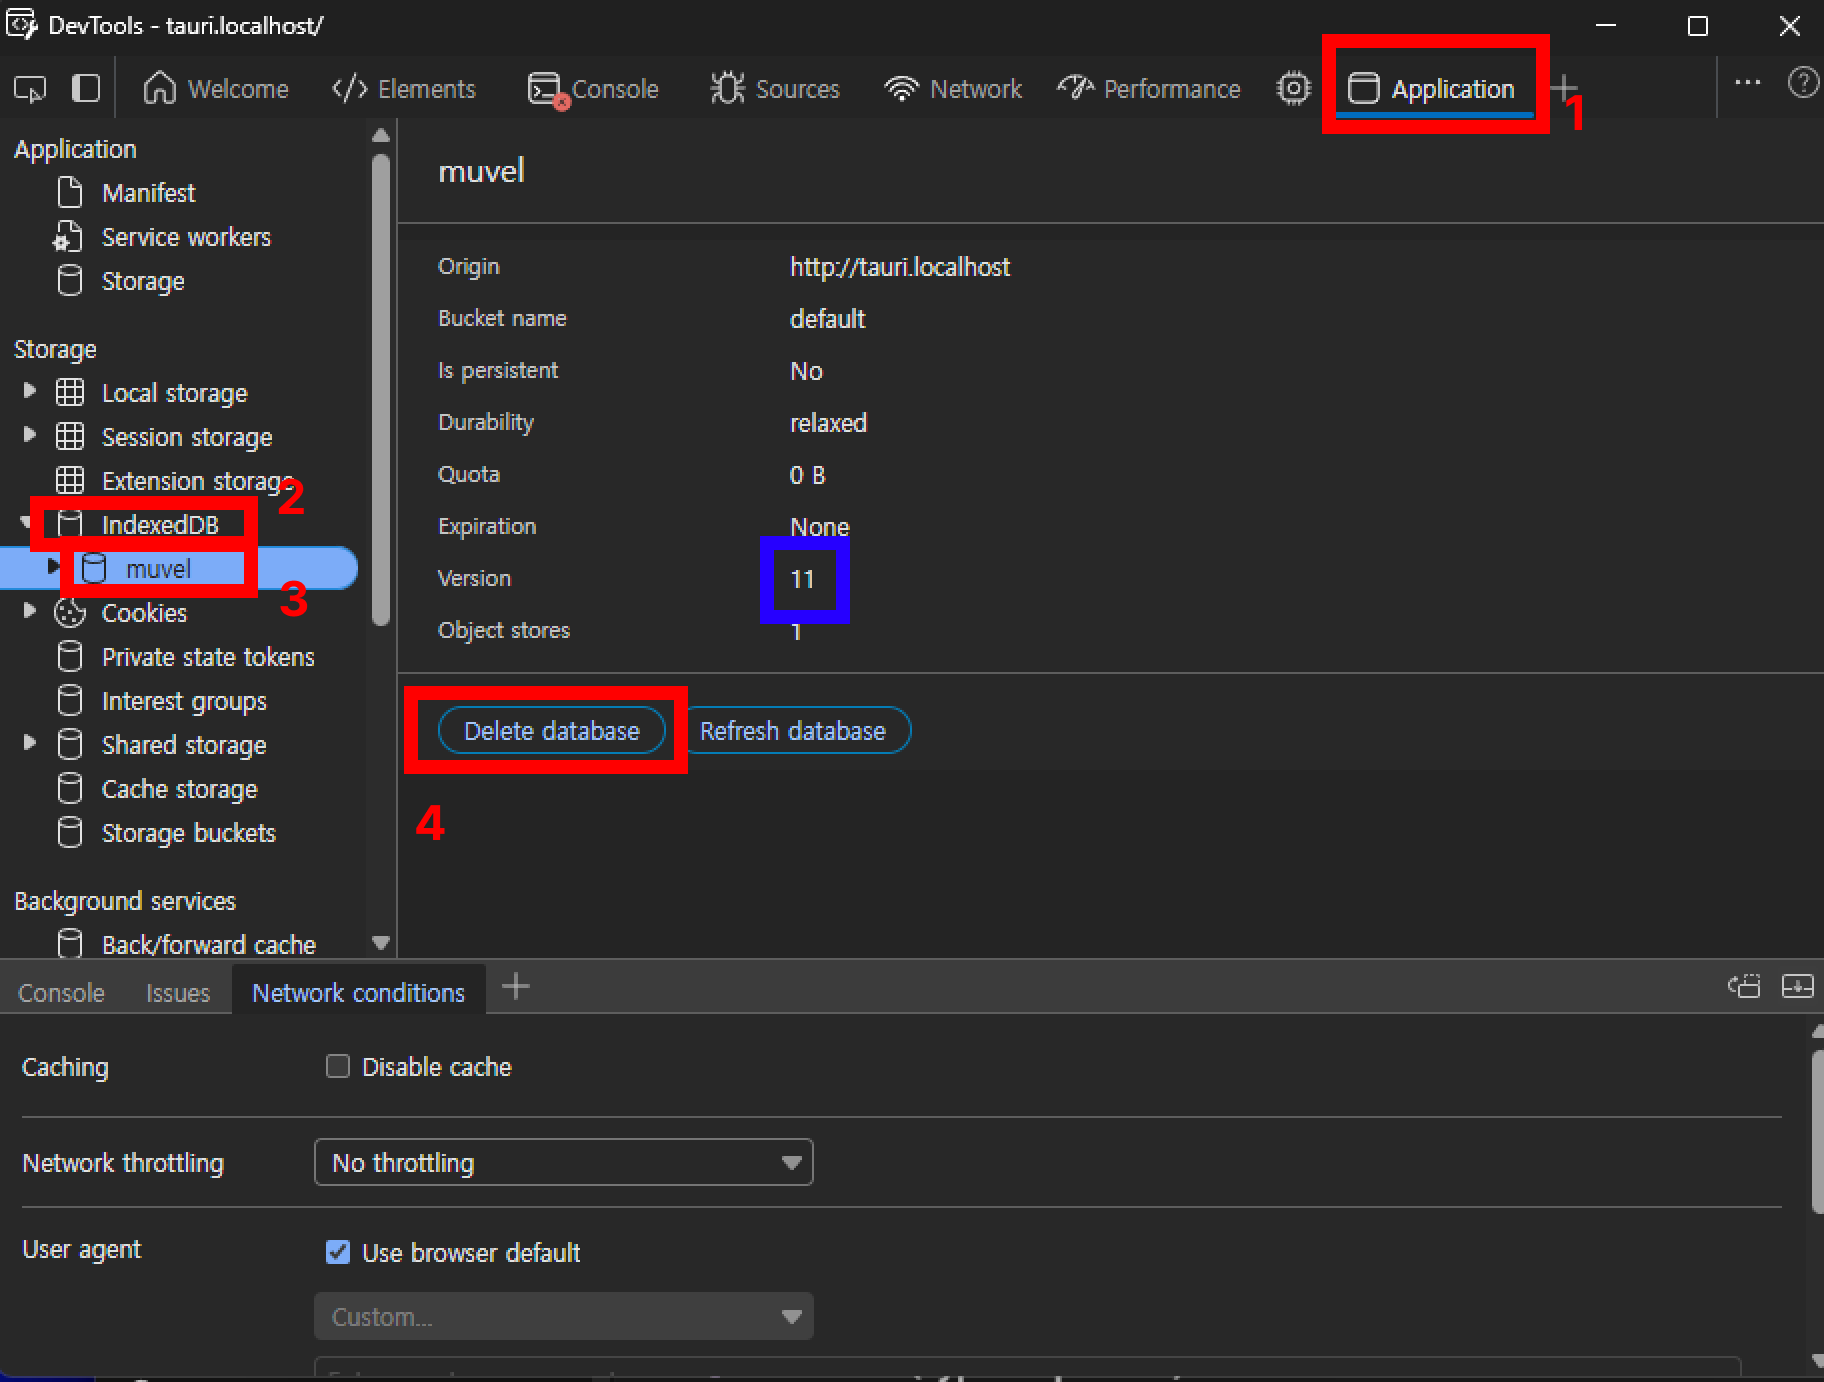Click the sidebar vertical scrollbar thumb
The width and height of the screenshot is (1824, 1382).
pyautogui.click(x=380, y=390)
